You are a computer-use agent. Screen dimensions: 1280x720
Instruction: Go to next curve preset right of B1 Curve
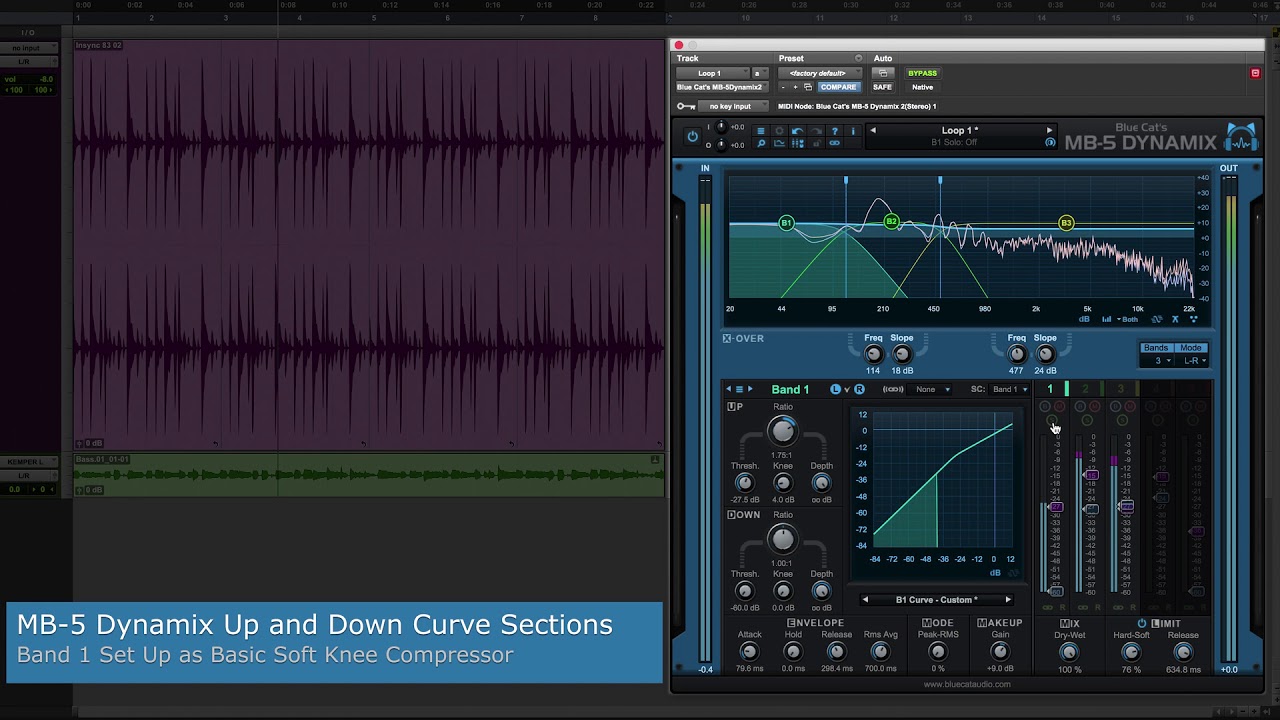[1008, 600]
